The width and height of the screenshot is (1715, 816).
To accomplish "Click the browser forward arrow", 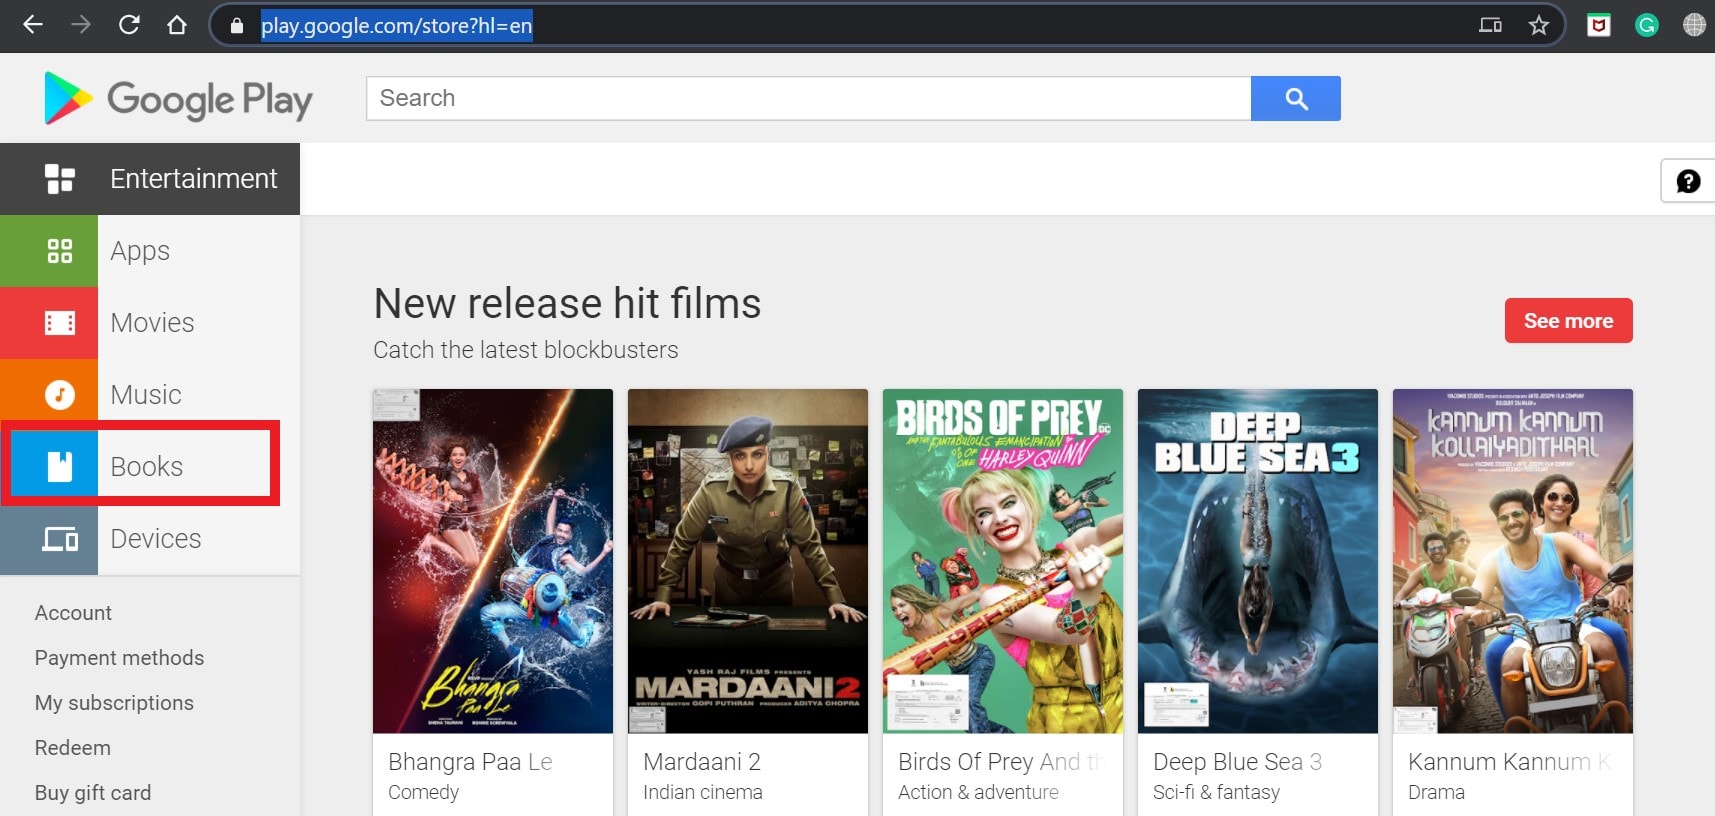I will [81, 25].
